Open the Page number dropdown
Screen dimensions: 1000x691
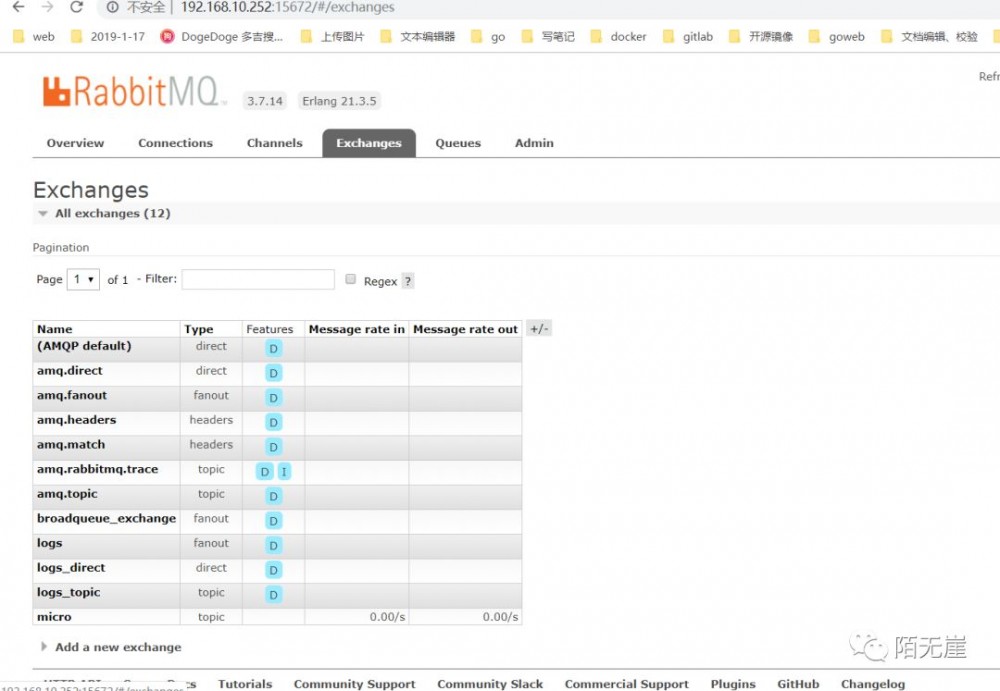83,279
